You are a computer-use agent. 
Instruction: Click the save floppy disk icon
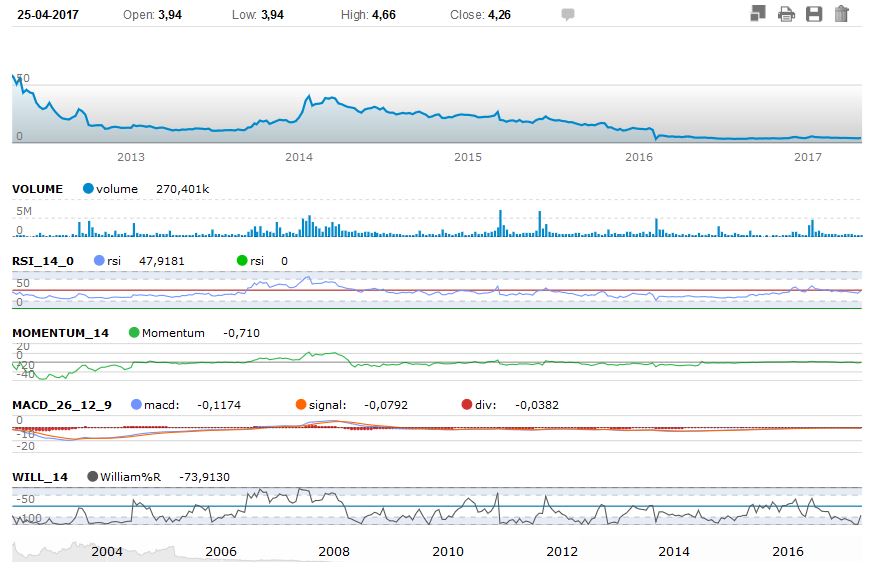coord(813,14)
